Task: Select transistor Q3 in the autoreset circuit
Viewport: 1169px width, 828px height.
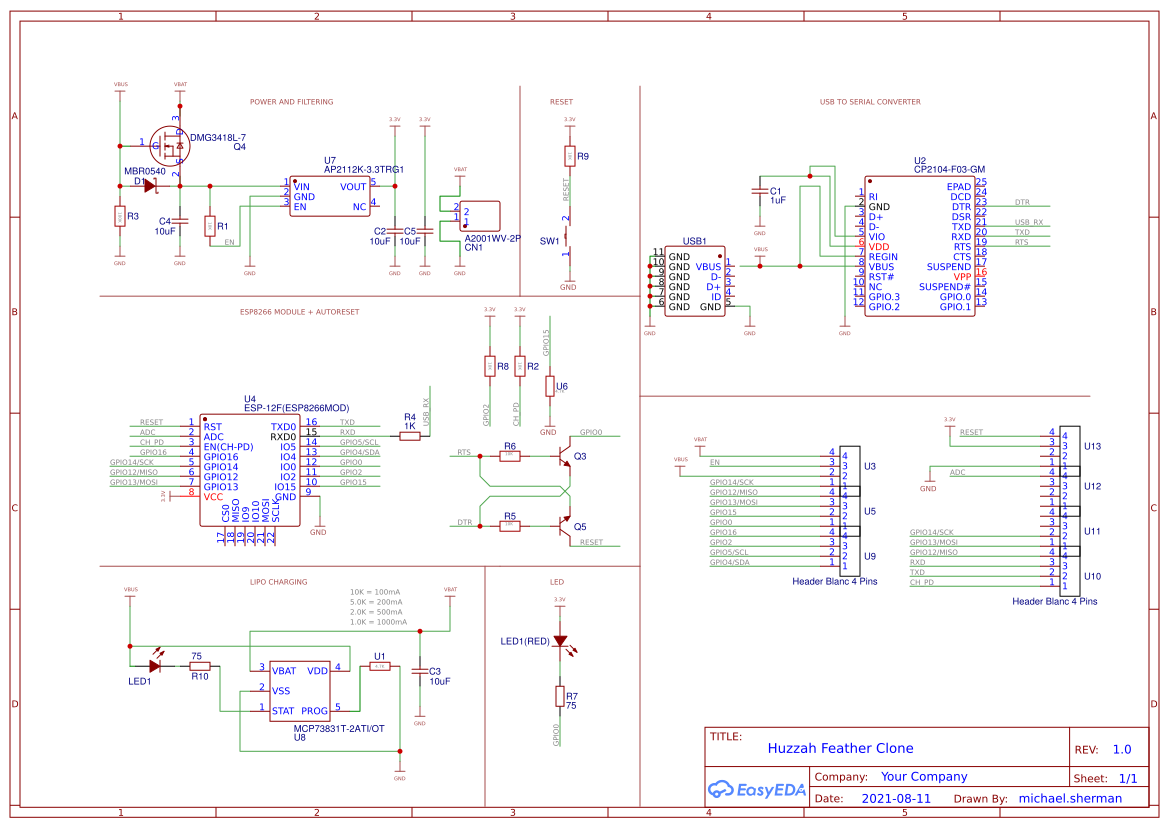Action: (x=565, y=457)
